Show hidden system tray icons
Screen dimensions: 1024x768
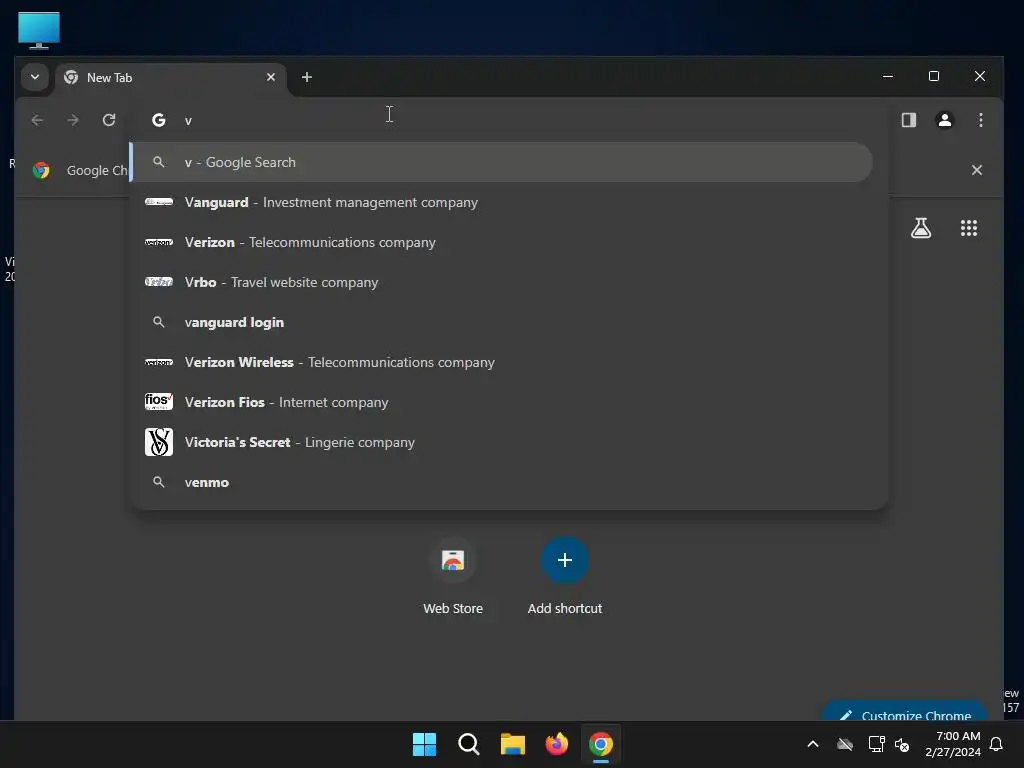[812, 744]
